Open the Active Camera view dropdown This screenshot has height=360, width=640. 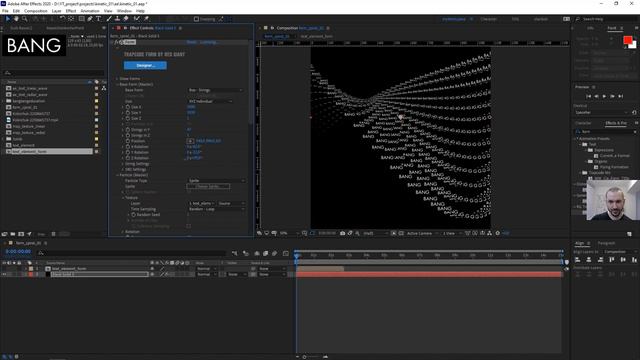(421, 233)
